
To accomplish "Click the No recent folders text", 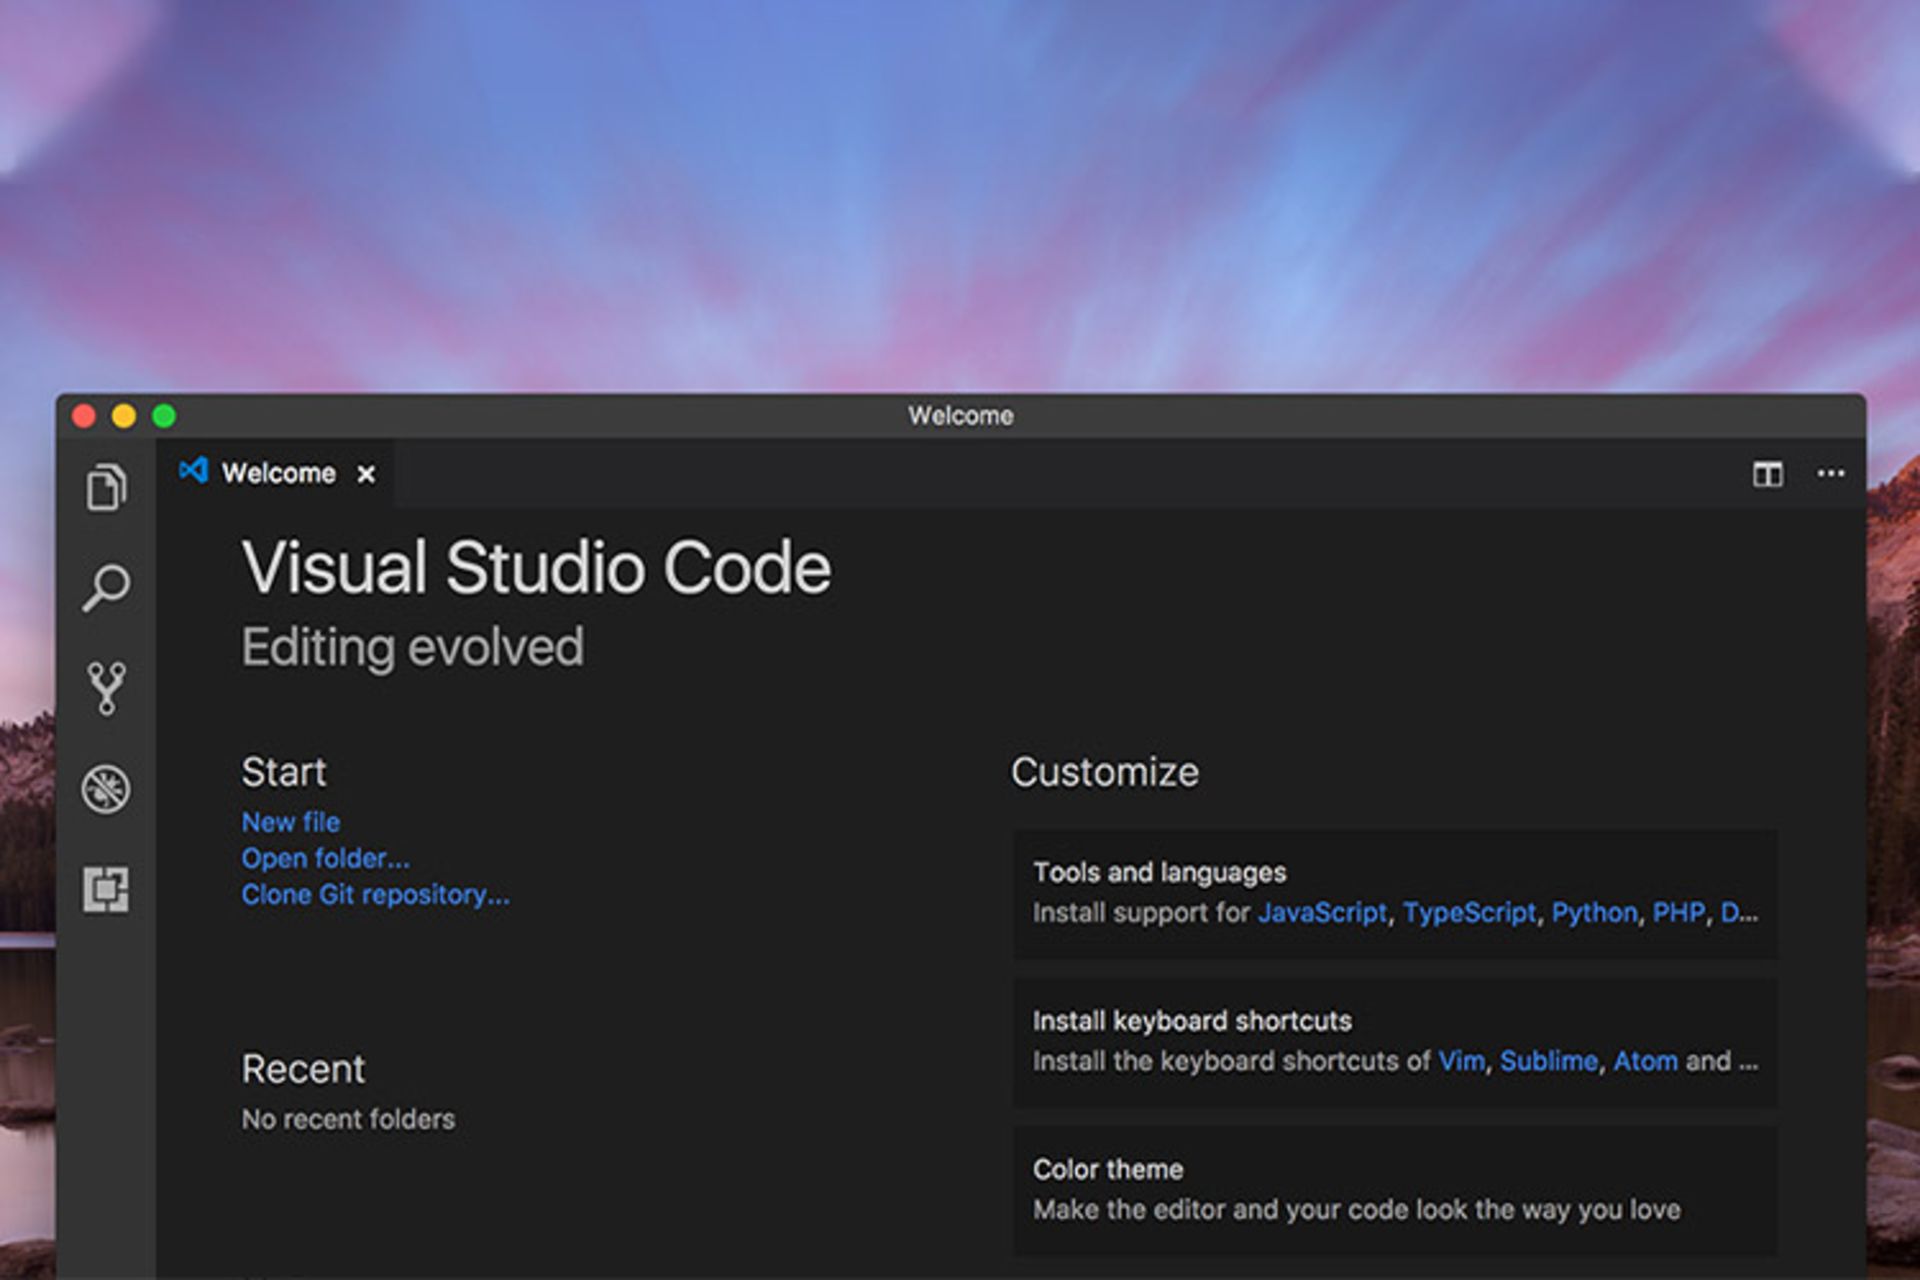I will coord(348,1119).
